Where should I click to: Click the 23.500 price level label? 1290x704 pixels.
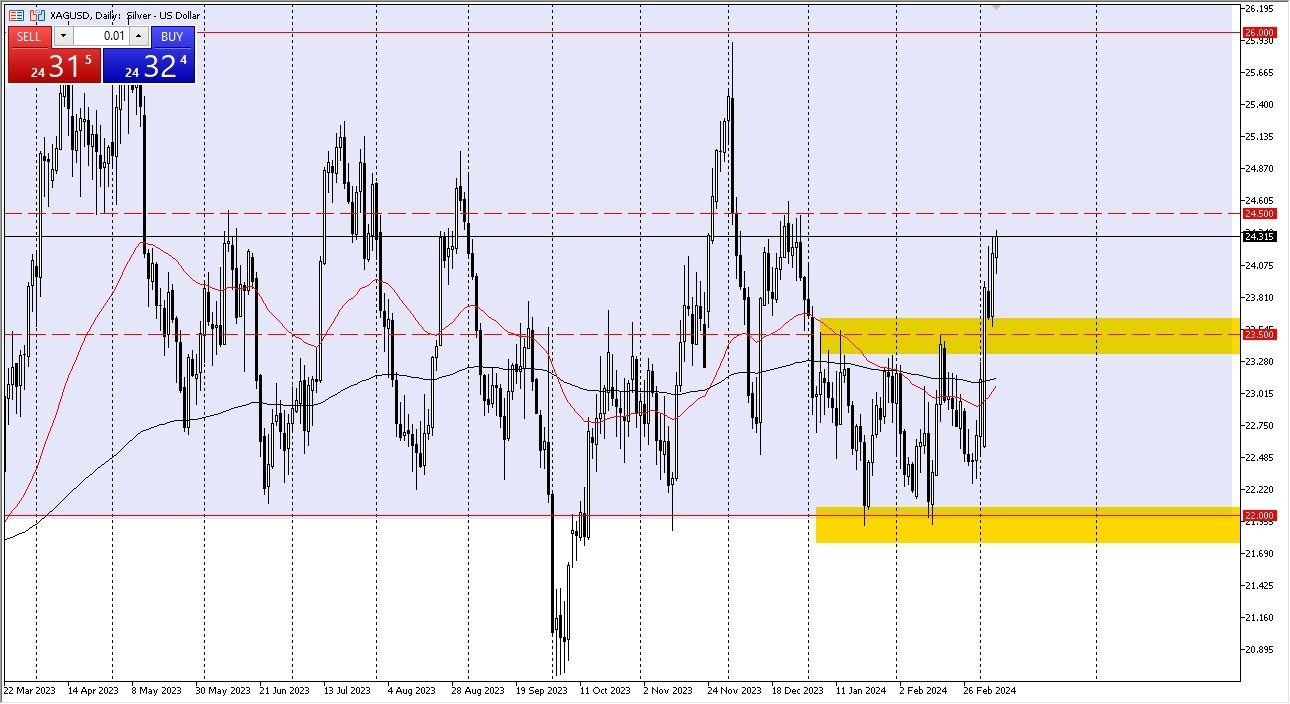[x=1258, y=334]
